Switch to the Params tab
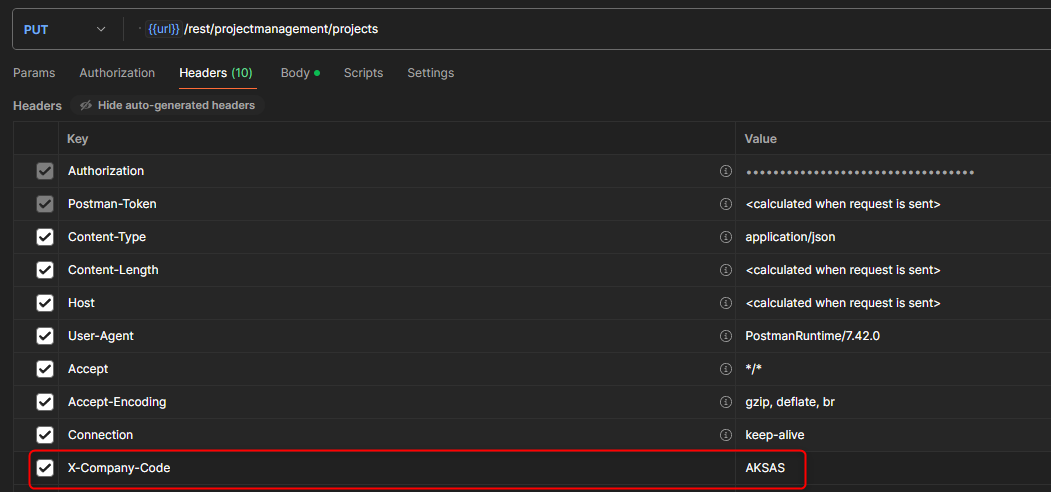Screen dimensions: 1051x492 [x=34, y=73]
